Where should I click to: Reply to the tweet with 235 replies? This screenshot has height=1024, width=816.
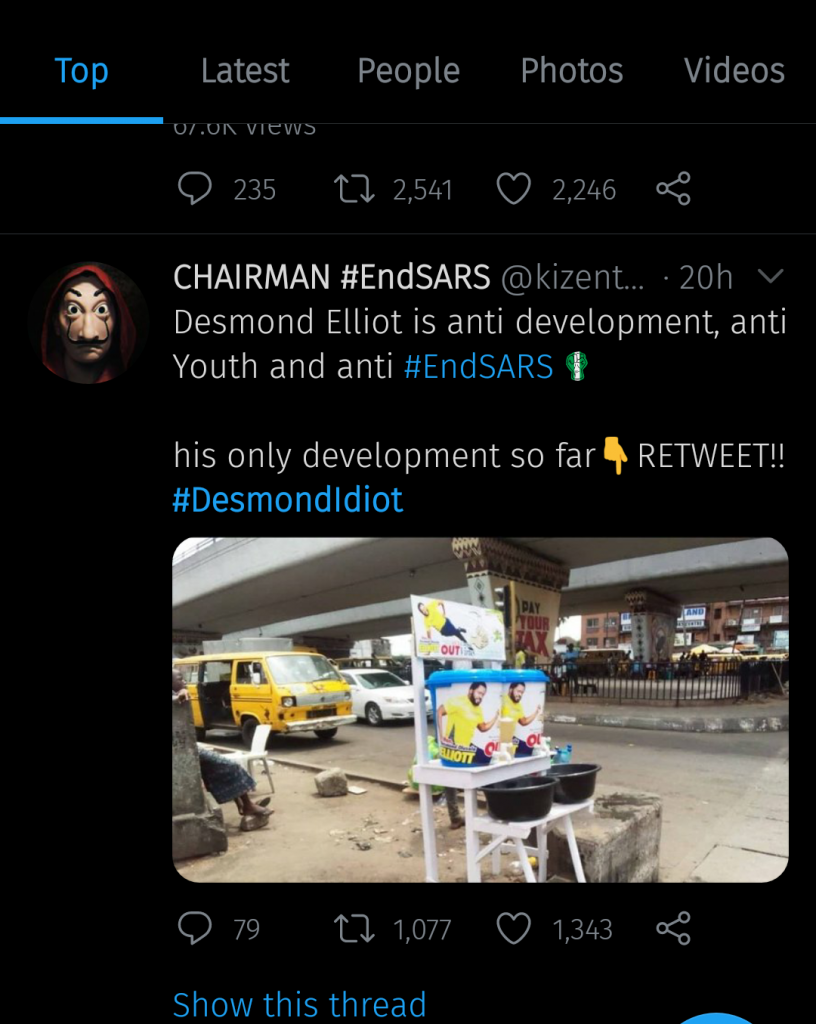pyautogui.click(x=195, y=189)
